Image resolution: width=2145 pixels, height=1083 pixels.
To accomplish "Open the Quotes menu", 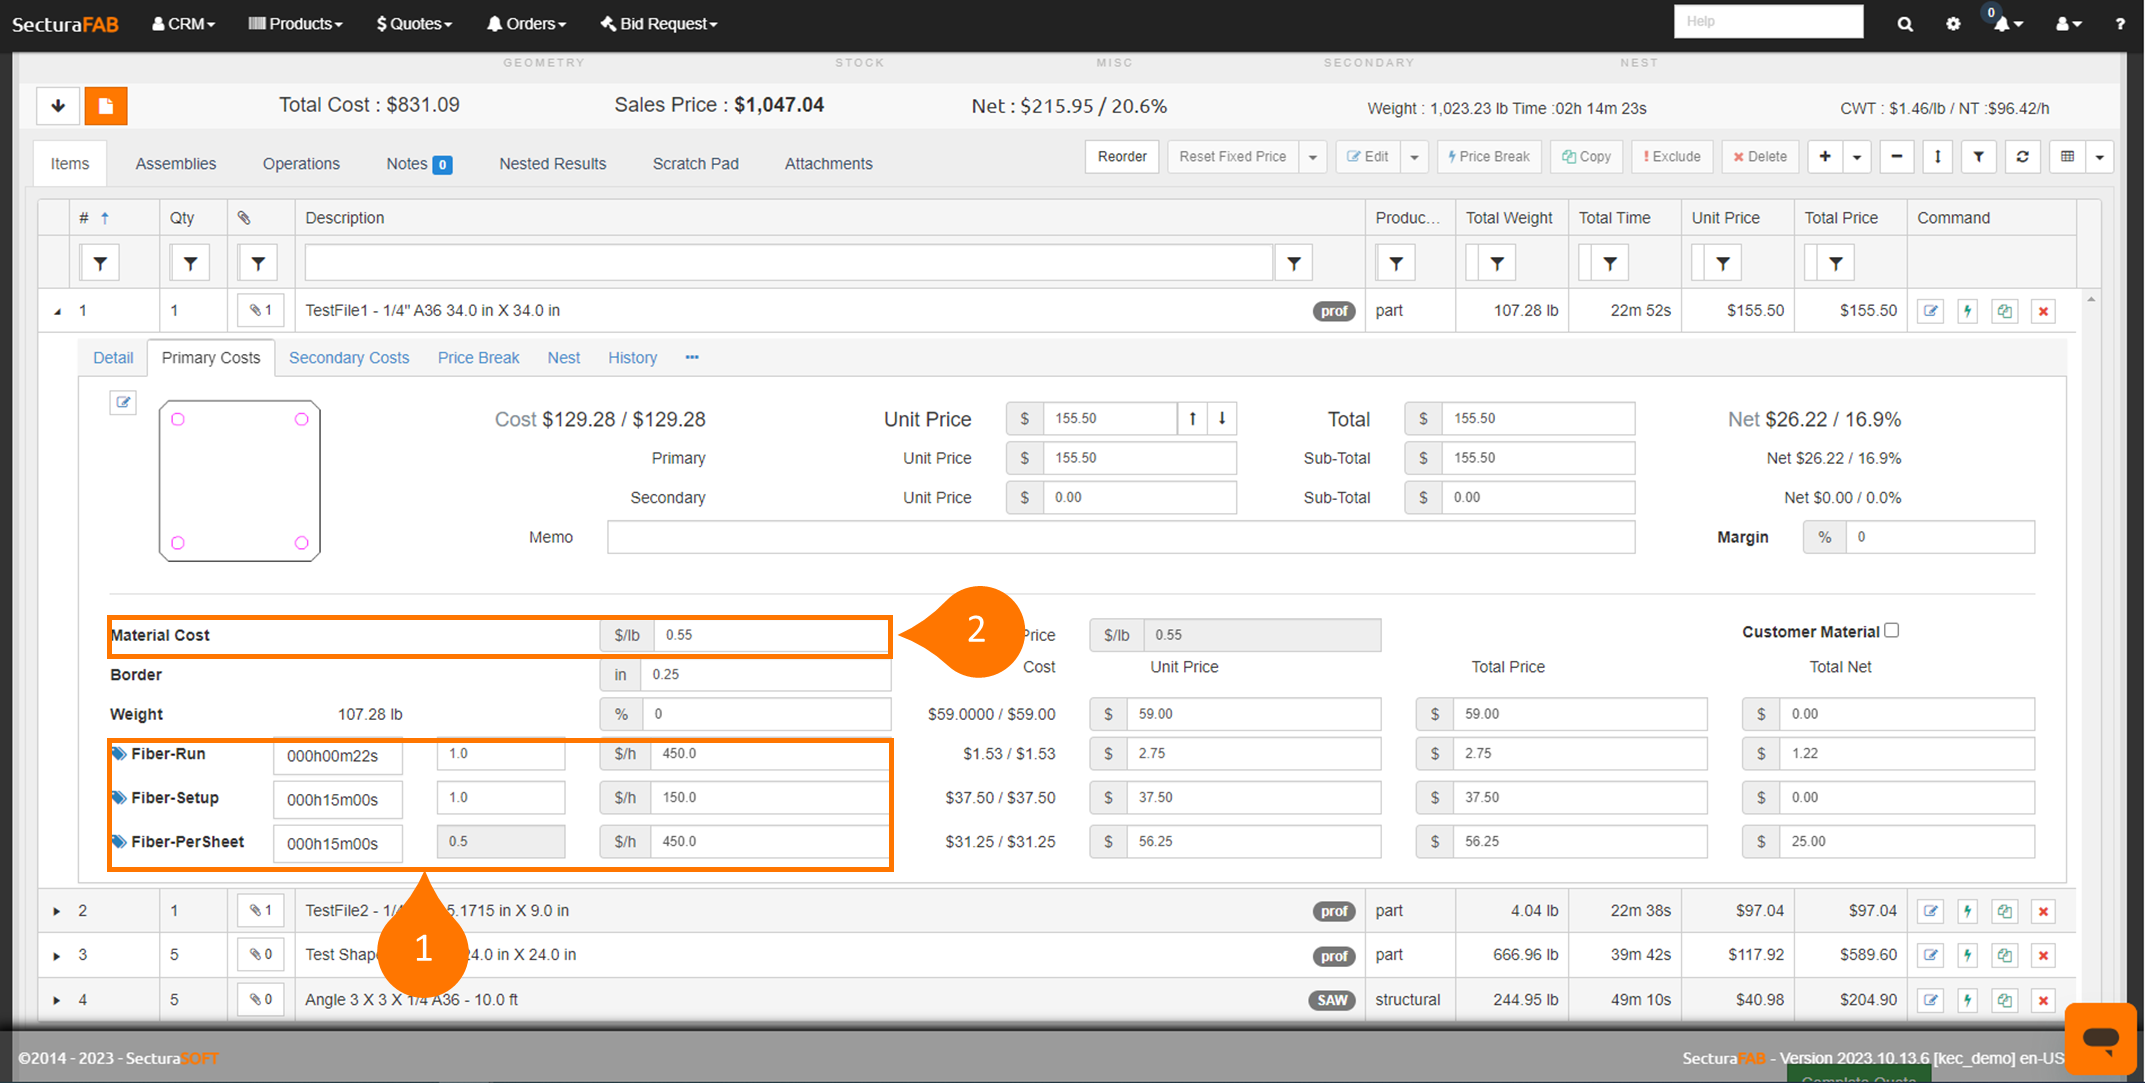I will pos(414,24).
